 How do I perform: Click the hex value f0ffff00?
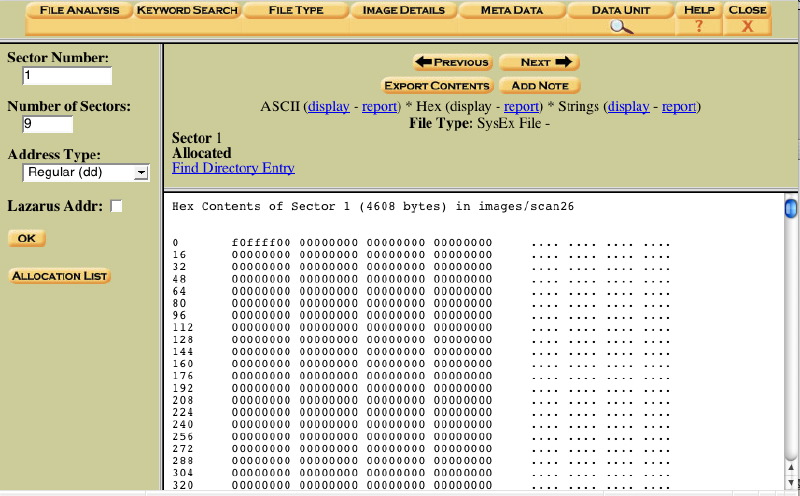261,243
